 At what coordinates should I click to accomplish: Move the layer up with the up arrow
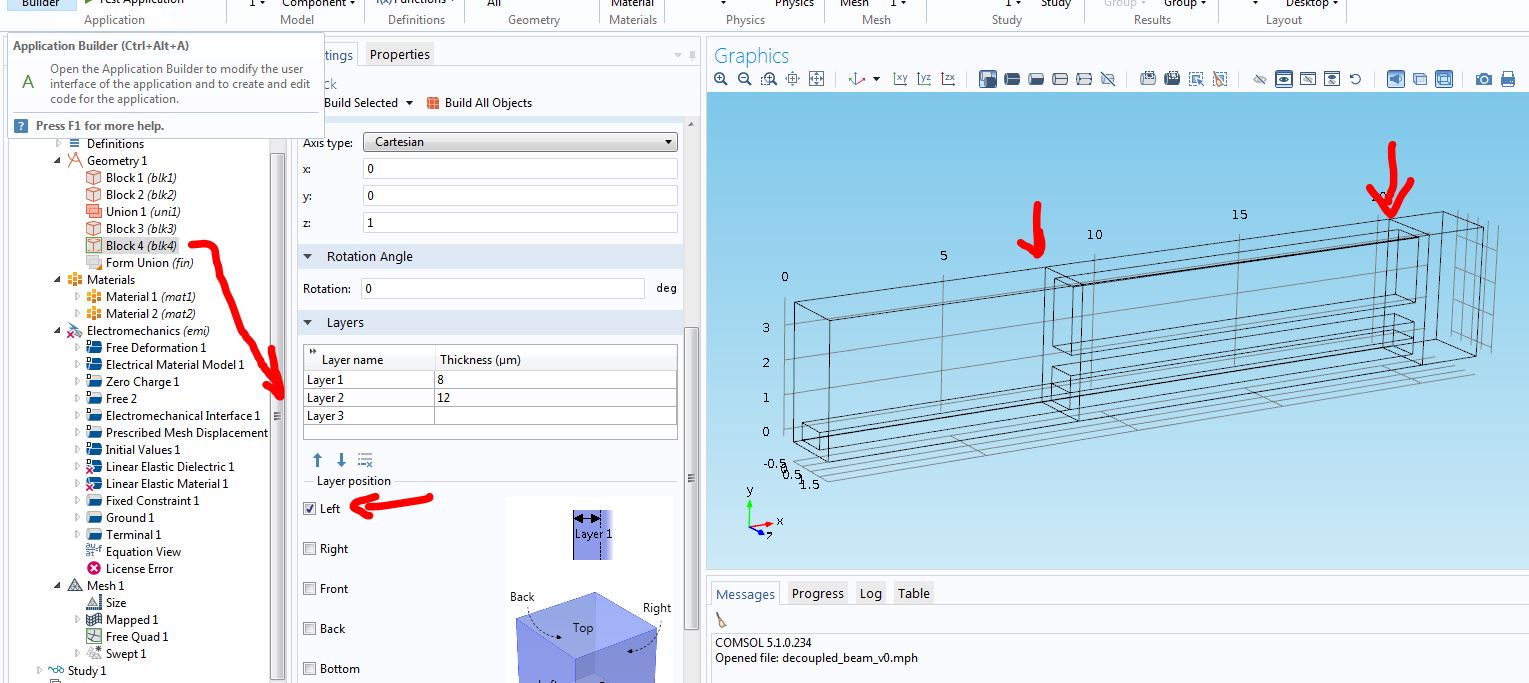point(318,460)
